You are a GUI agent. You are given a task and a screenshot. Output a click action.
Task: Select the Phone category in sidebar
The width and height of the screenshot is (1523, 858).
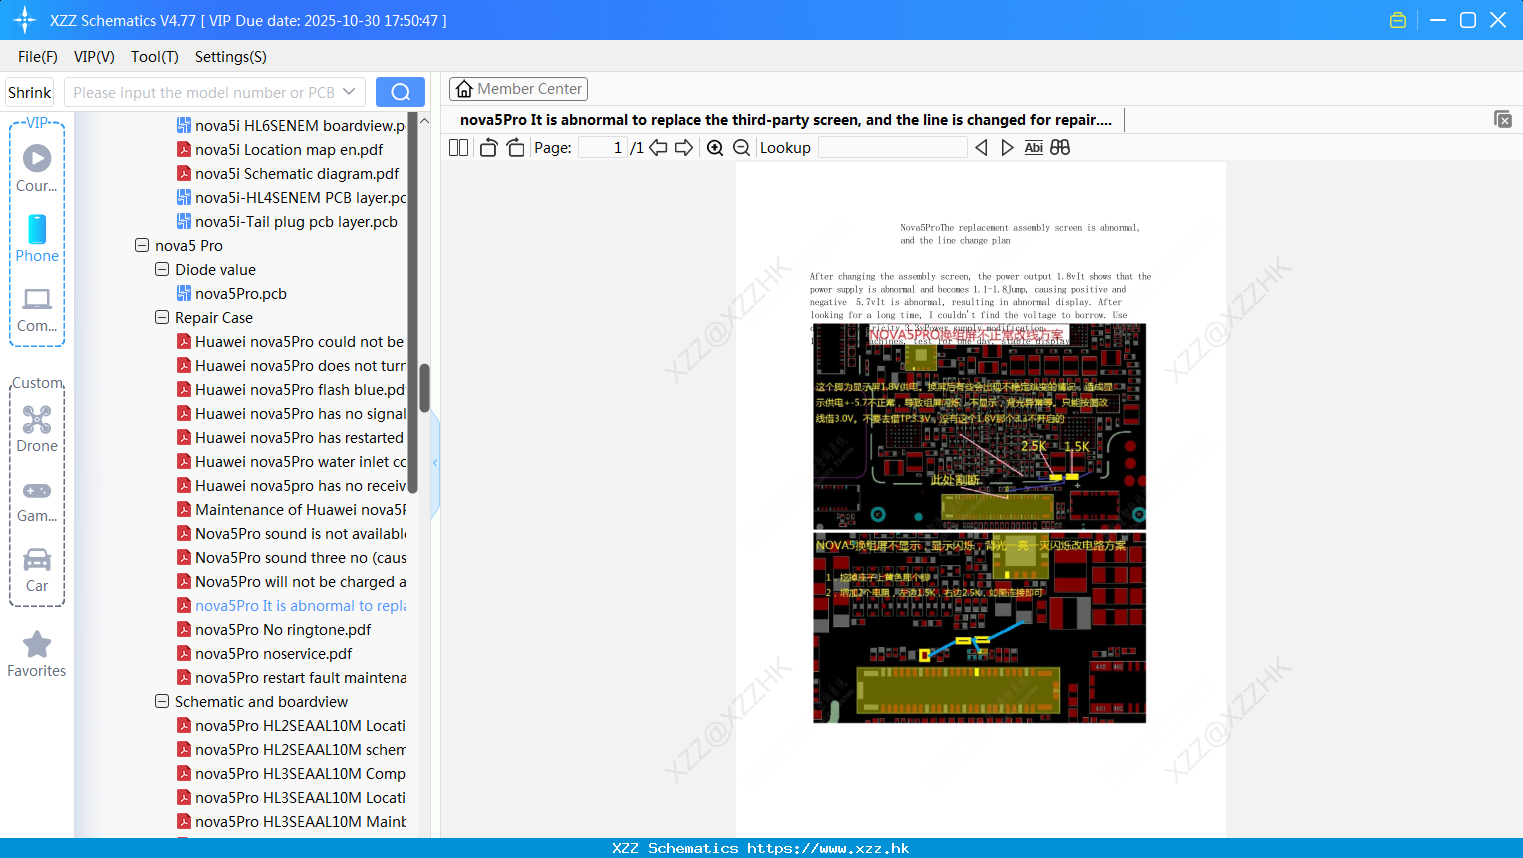click(x=37, y=238)
